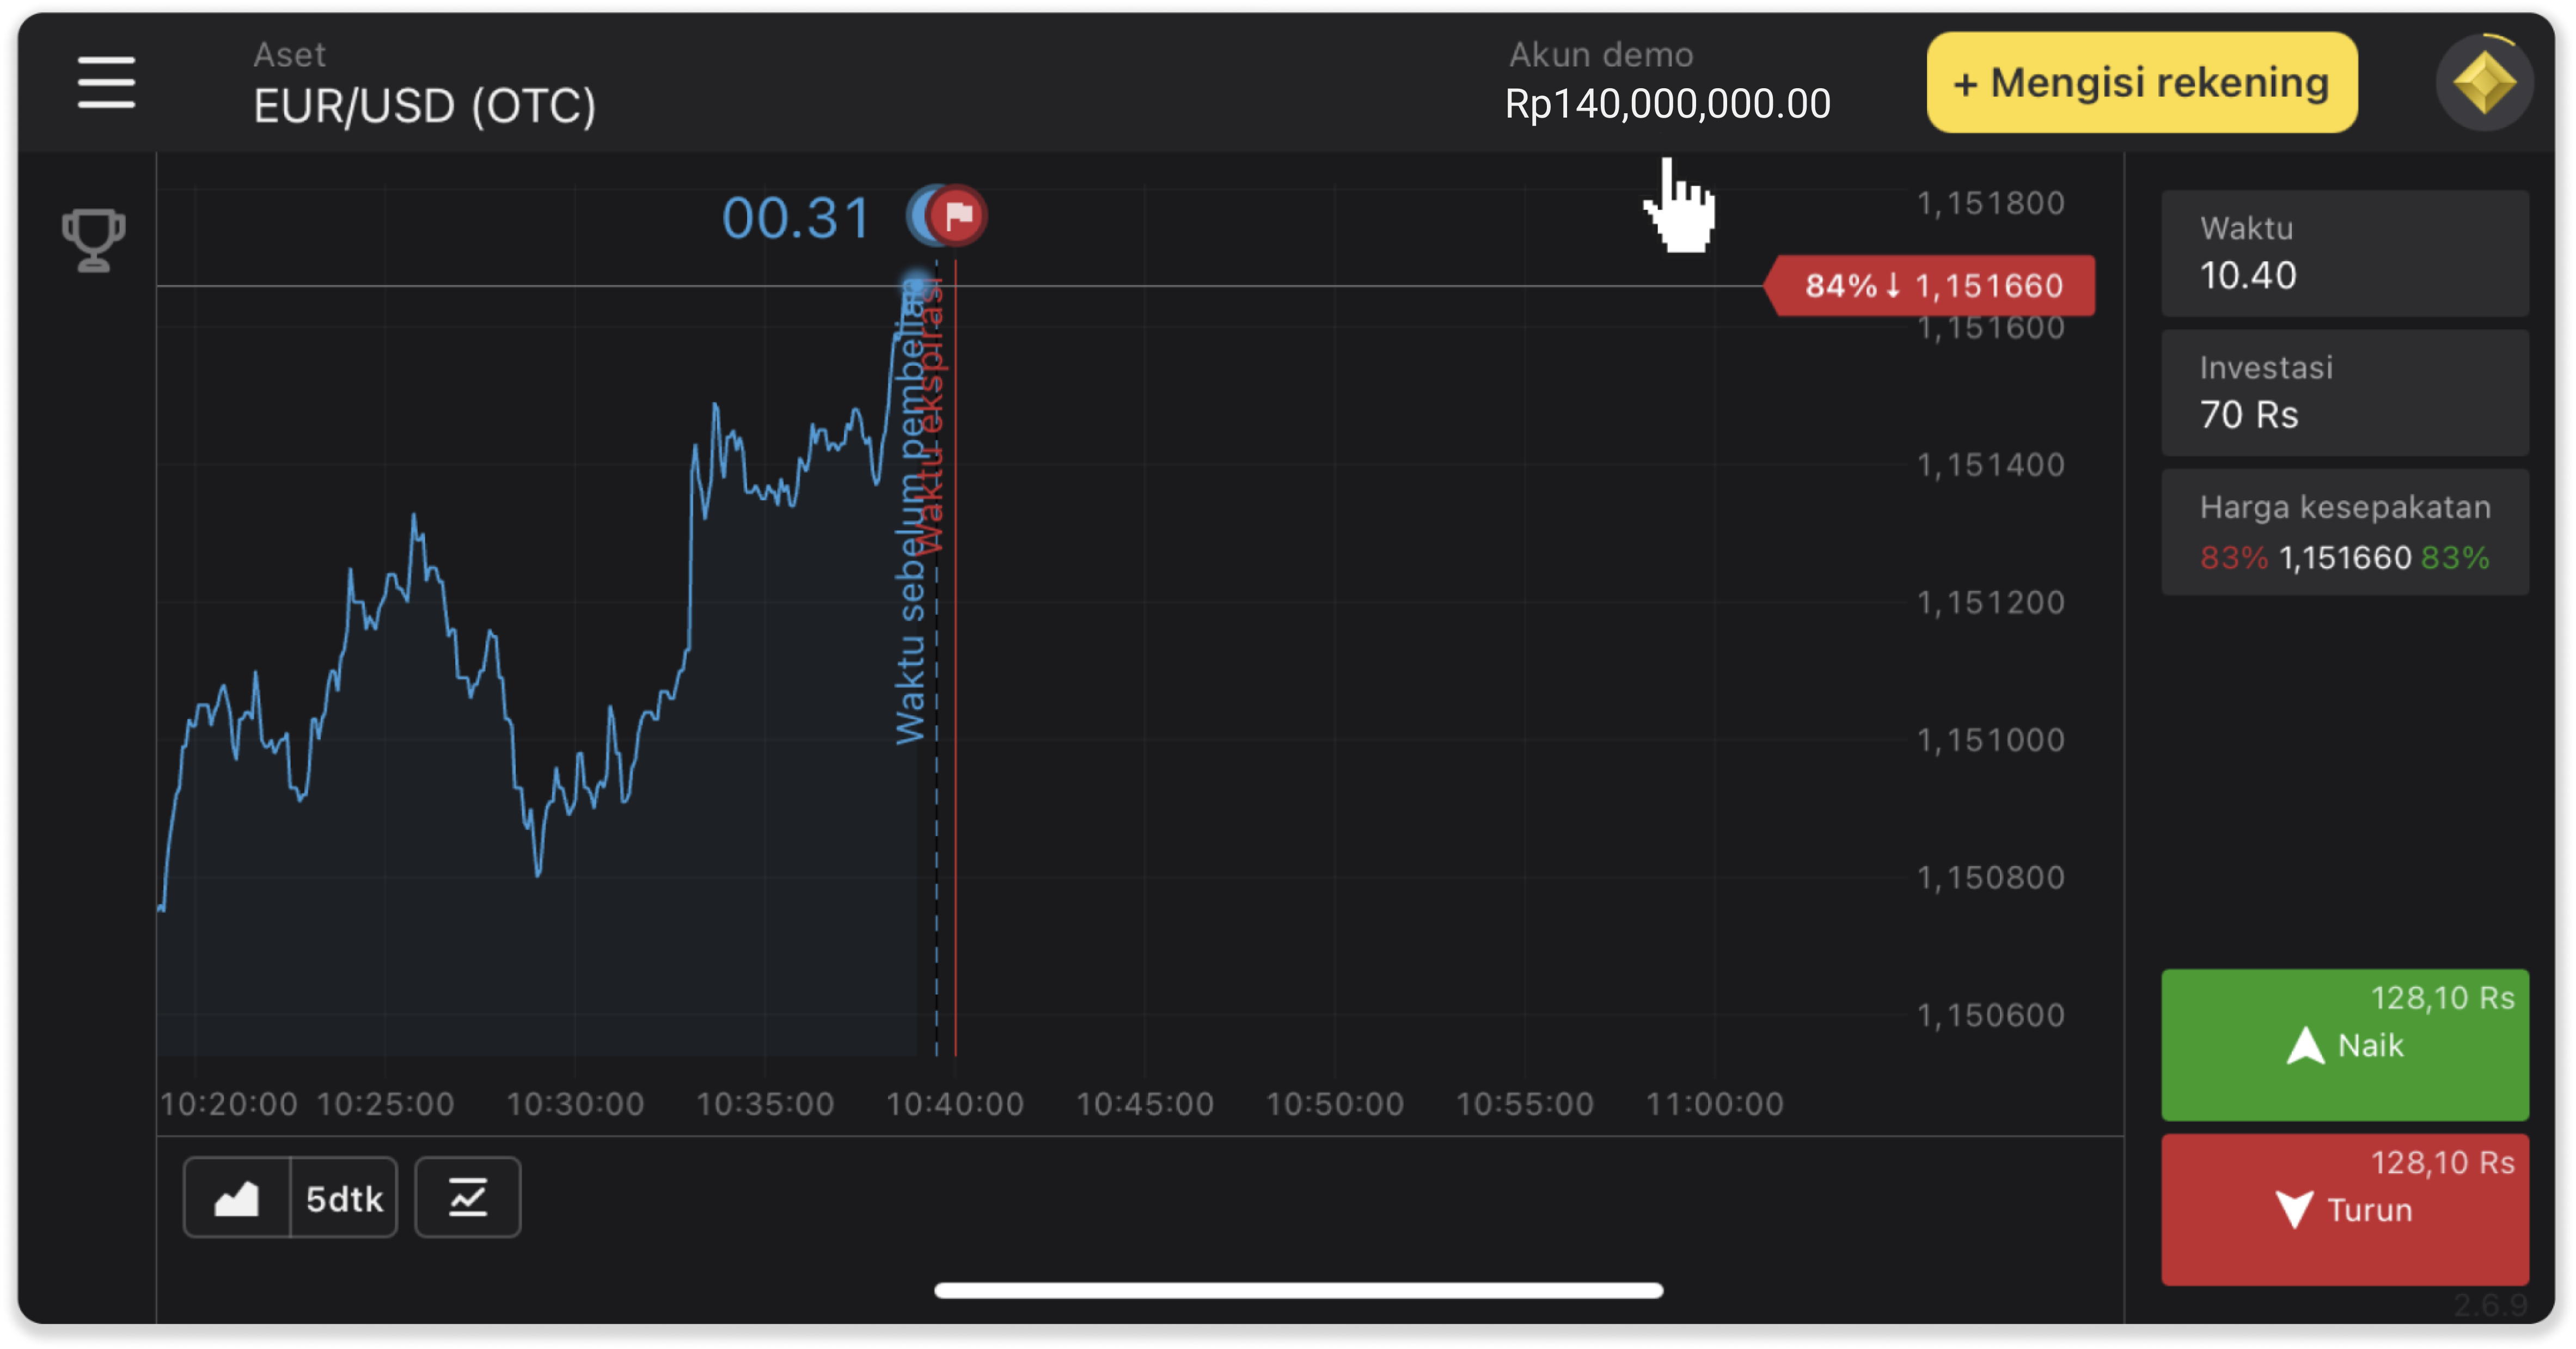Click the red 84% current price tag

tap(1932, 286)
